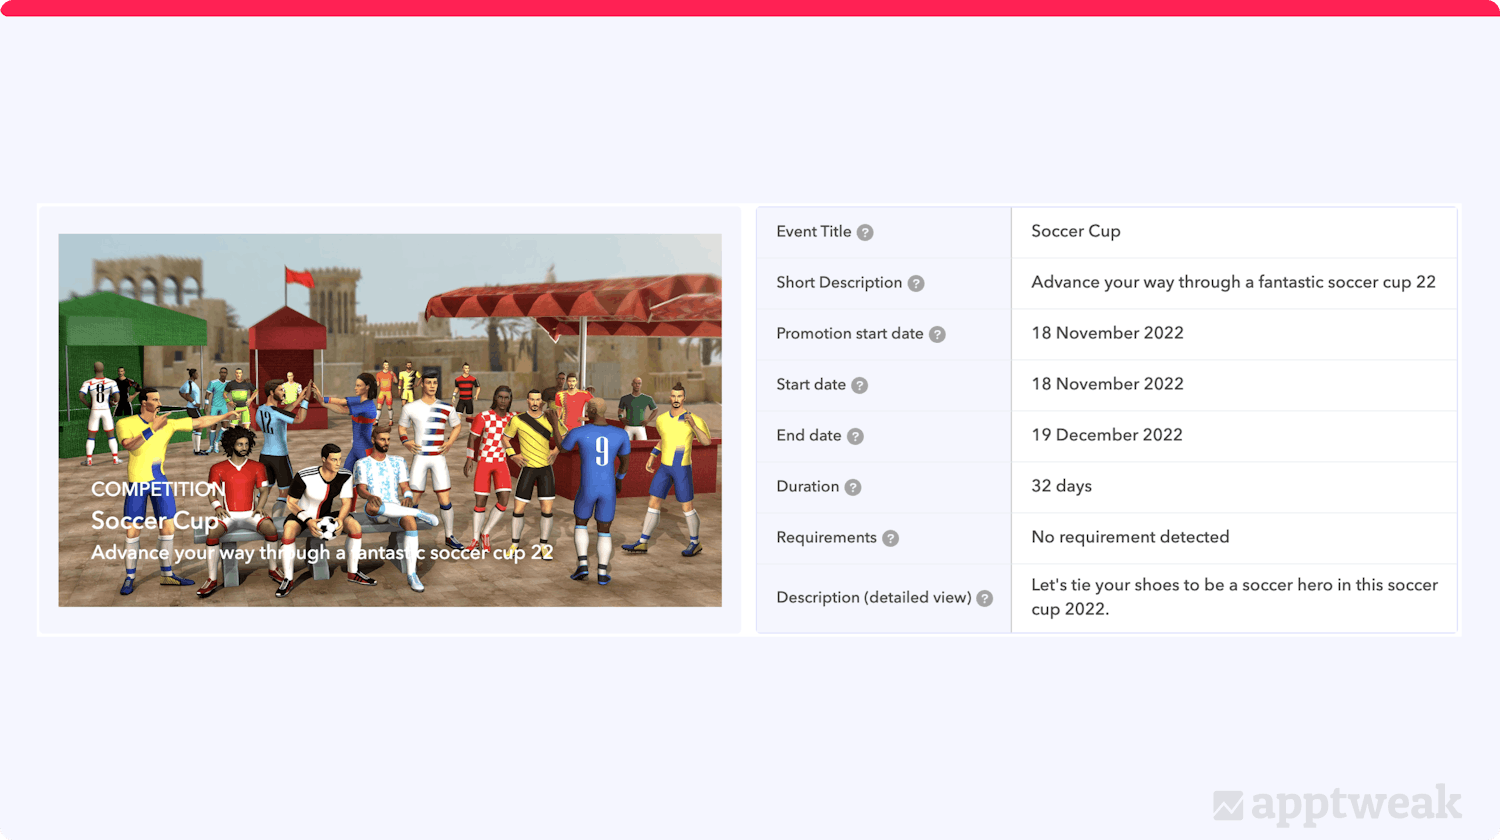
Task: Select the 32 days duration value
Action: point(1061,486)
